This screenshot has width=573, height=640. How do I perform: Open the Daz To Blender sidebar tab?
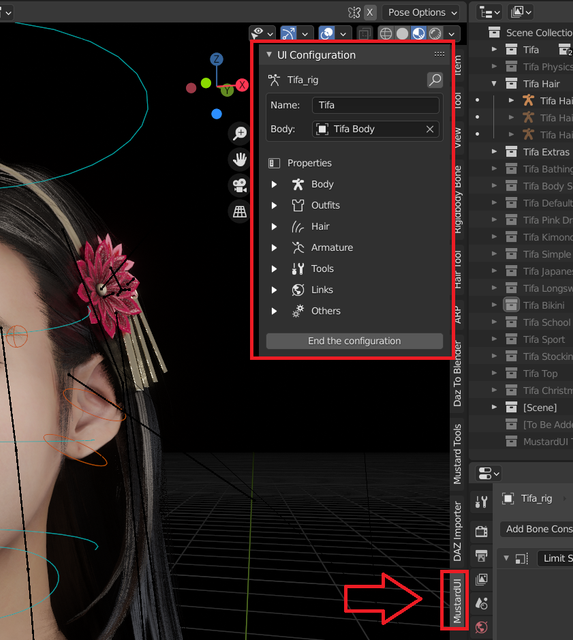click(x=458, y=373)
